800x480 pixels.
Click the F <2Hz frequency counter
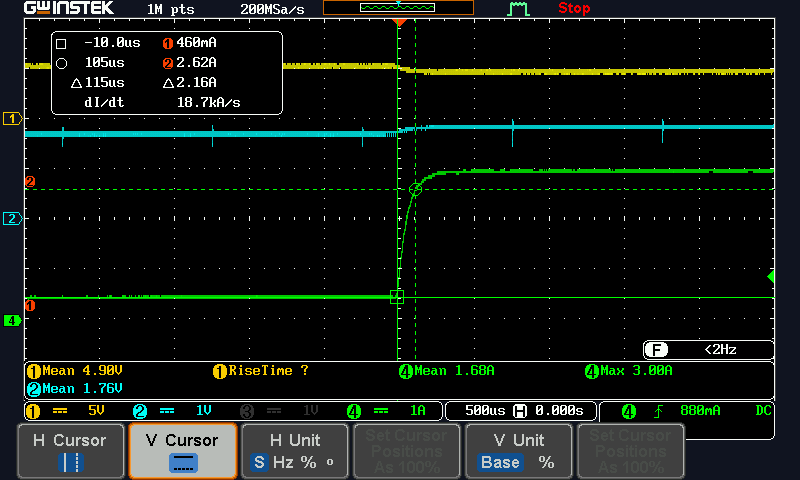(x=708, y=350)
